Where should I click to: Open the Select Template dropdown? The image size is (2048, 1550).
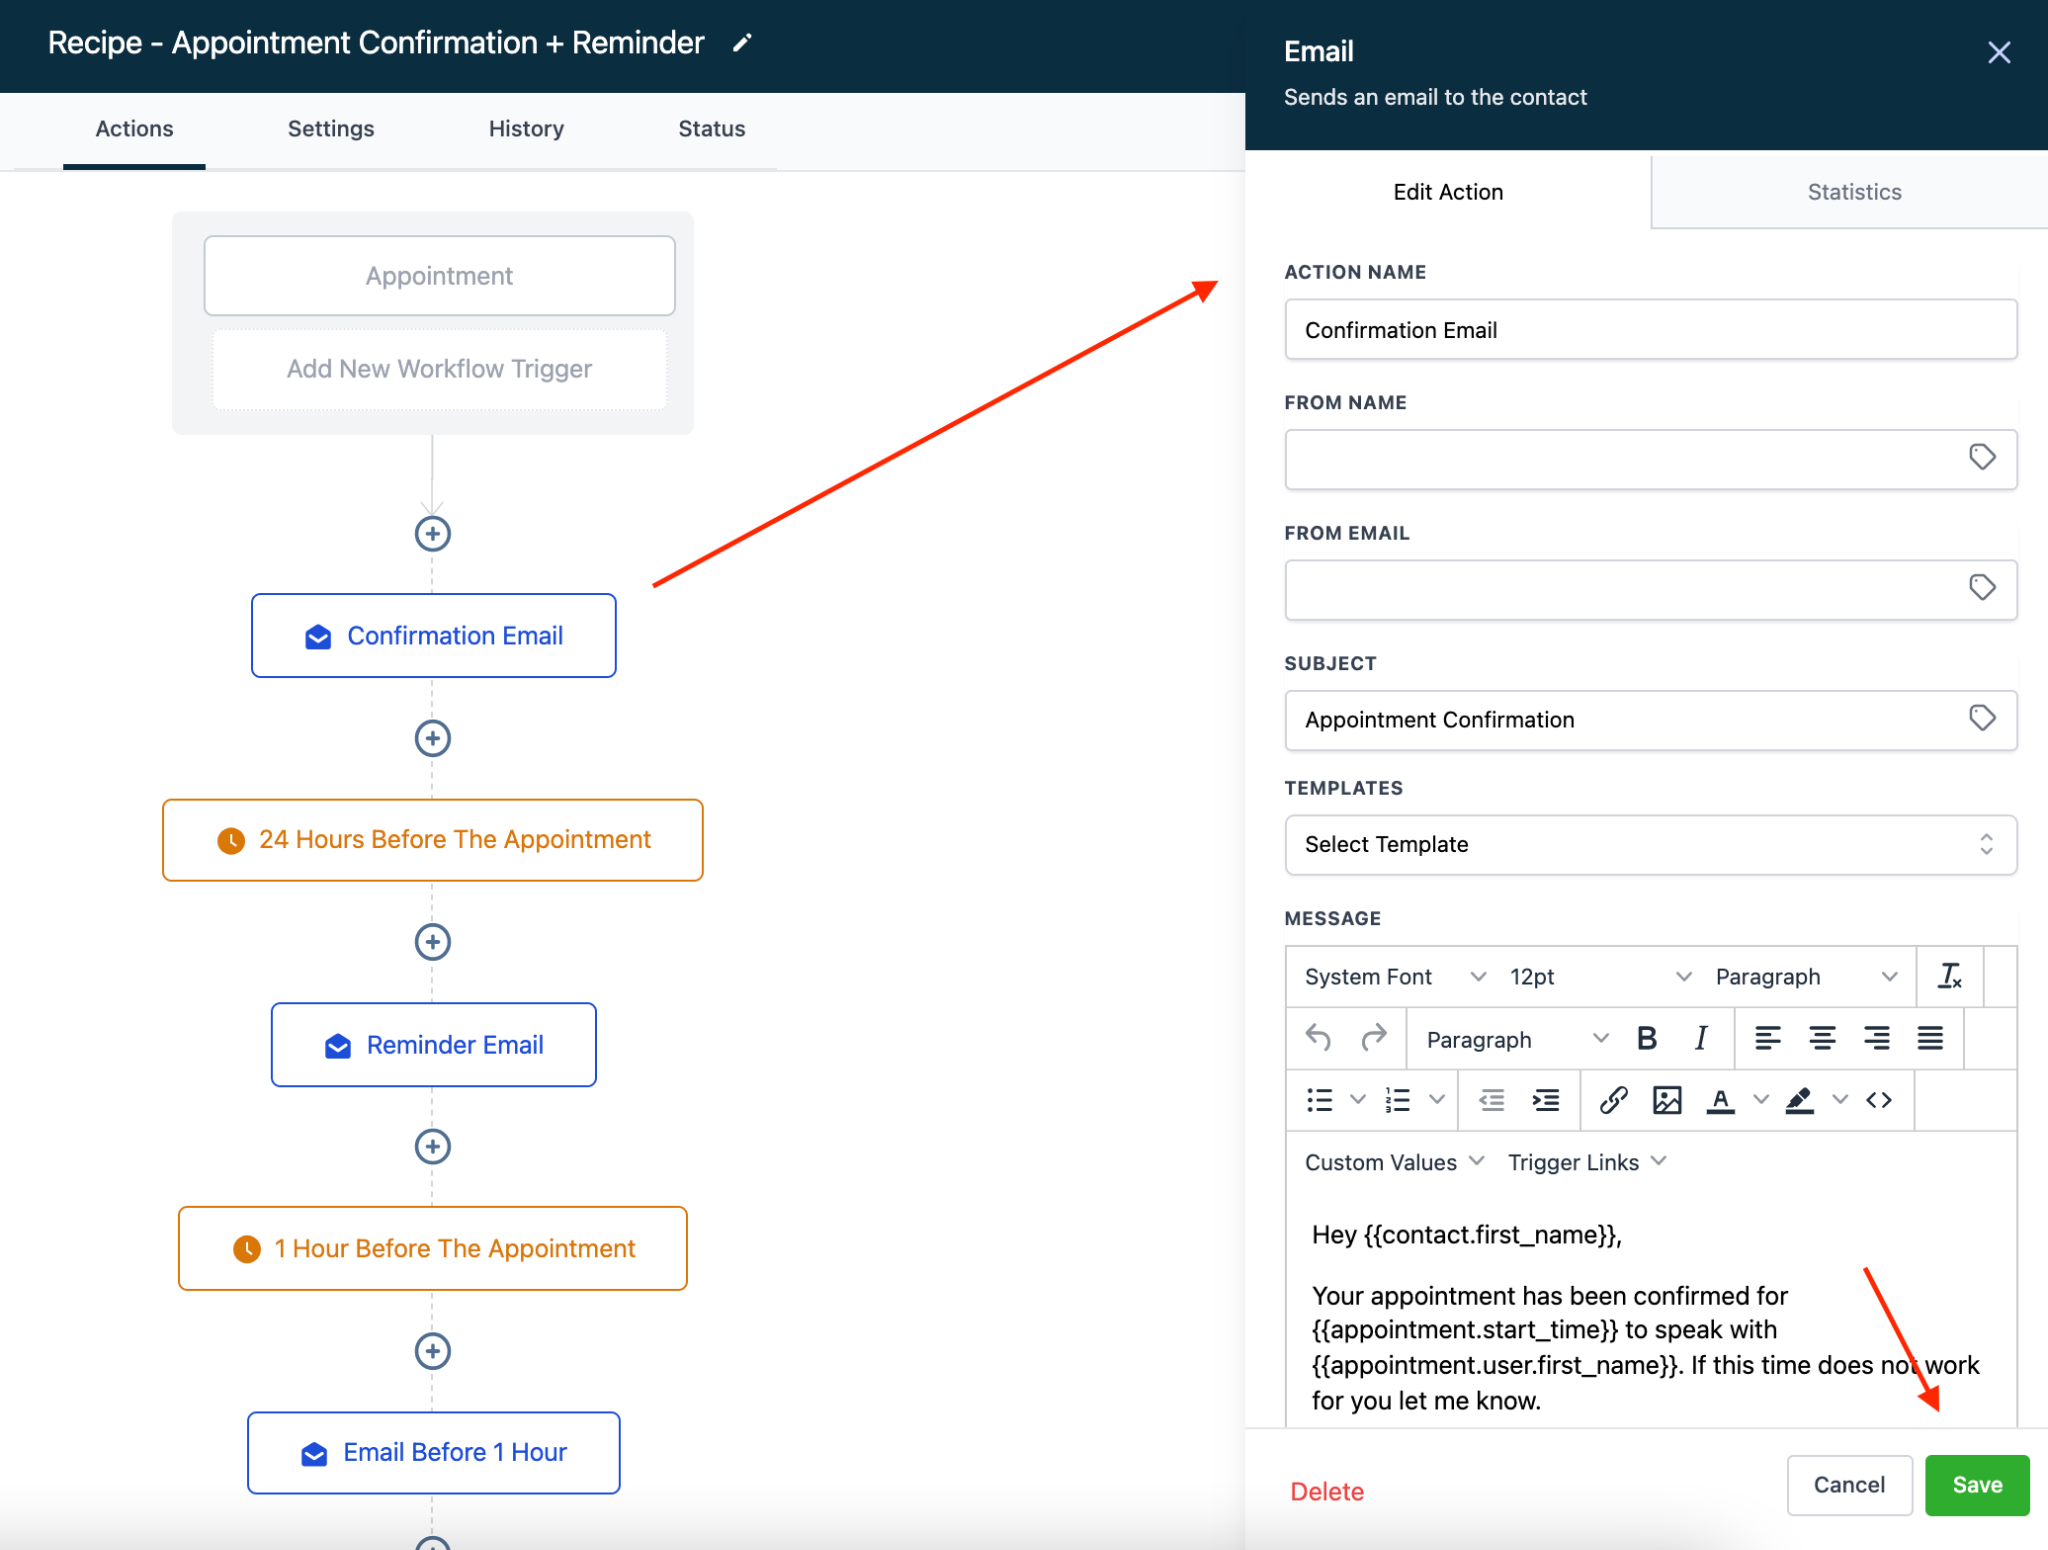click(1649, 845)
